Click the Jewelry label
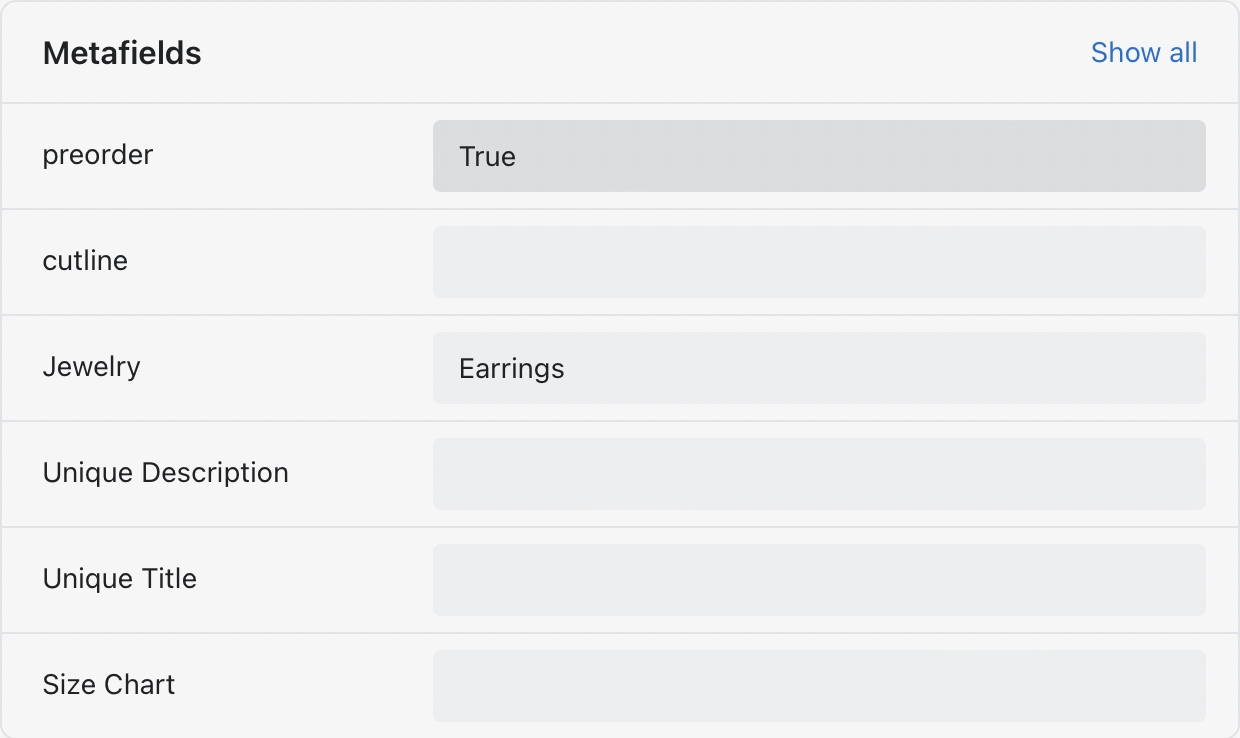 pos(91,366)
